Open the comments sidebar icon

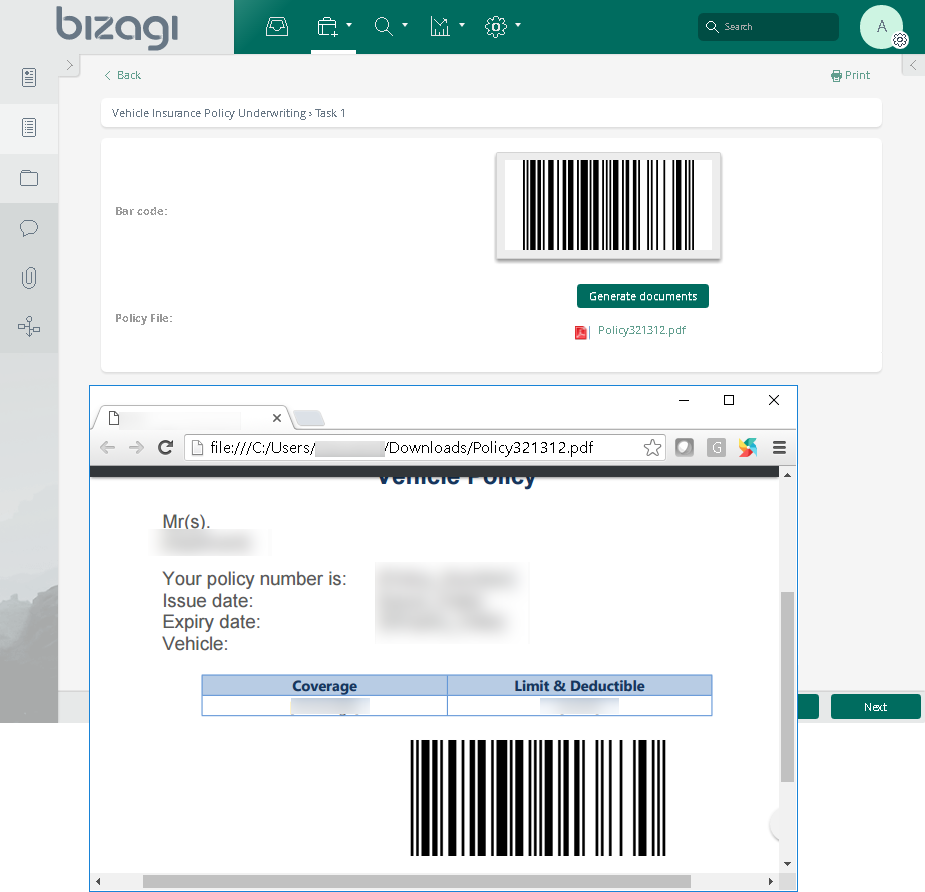pos(29,228)
